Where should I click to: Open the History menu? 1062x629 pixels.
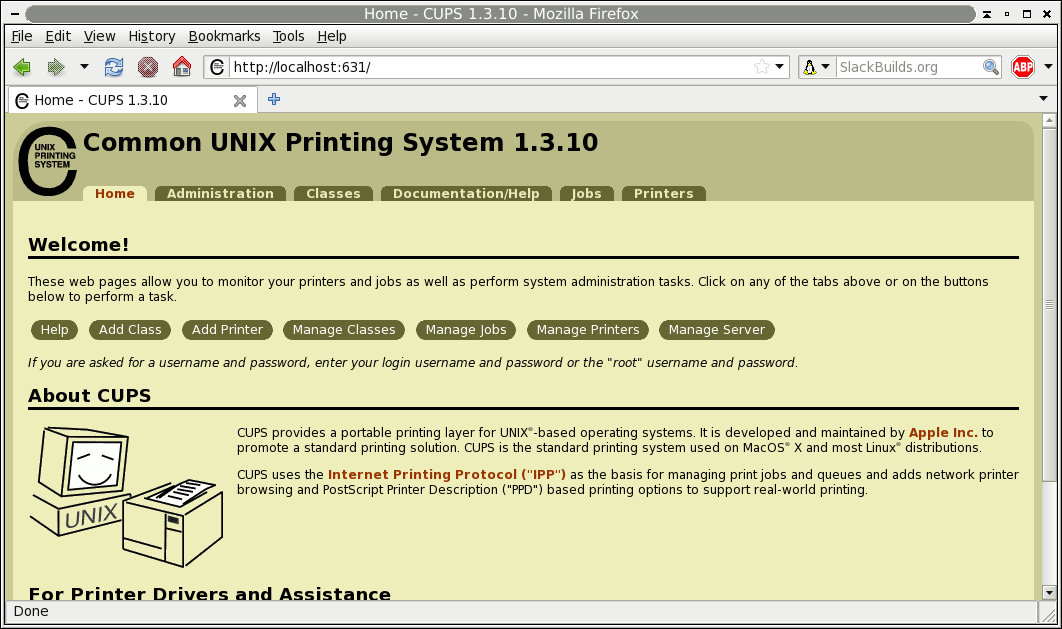point(152,36)
